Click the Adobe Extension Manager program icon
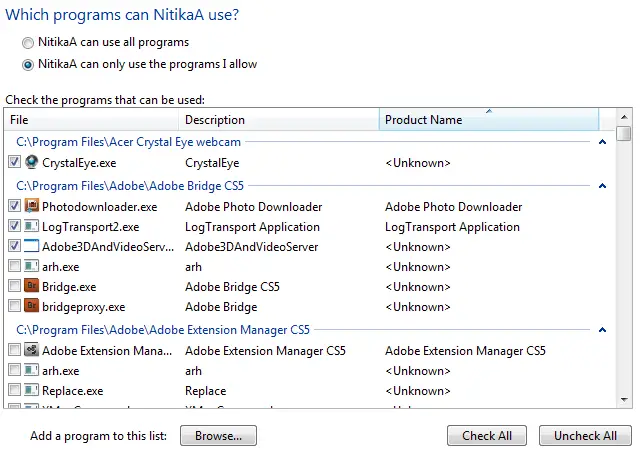The width and height of the screenshot is (641, 452). pos(32,351)
